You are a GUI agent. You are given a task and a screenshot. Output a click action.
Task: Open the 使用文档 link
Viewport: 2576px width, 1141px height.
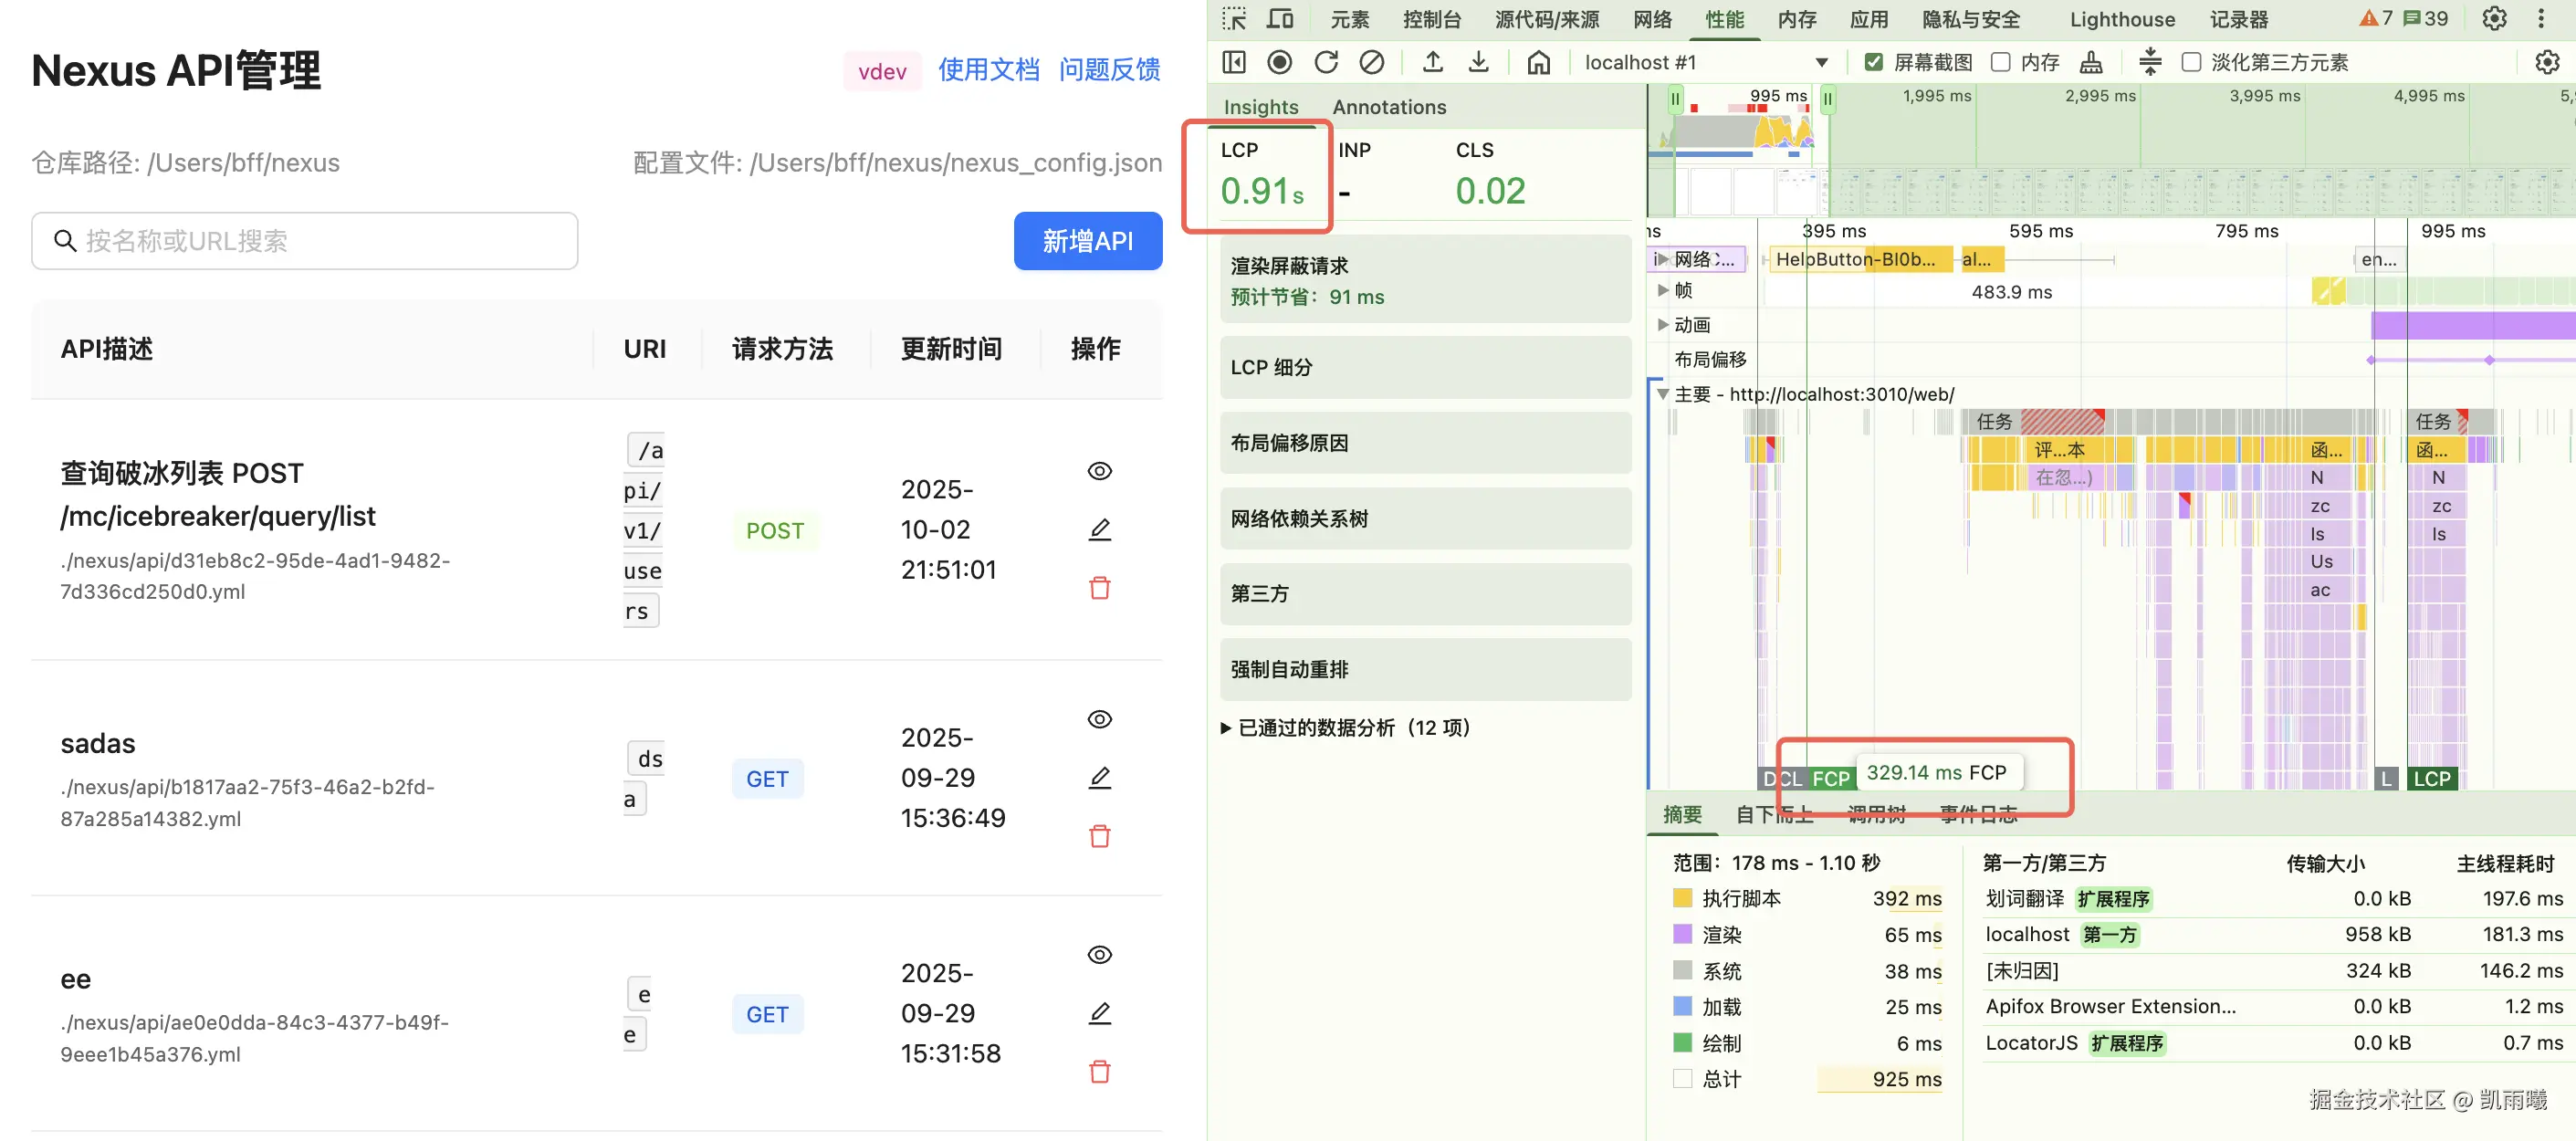[x=988, y=70]
